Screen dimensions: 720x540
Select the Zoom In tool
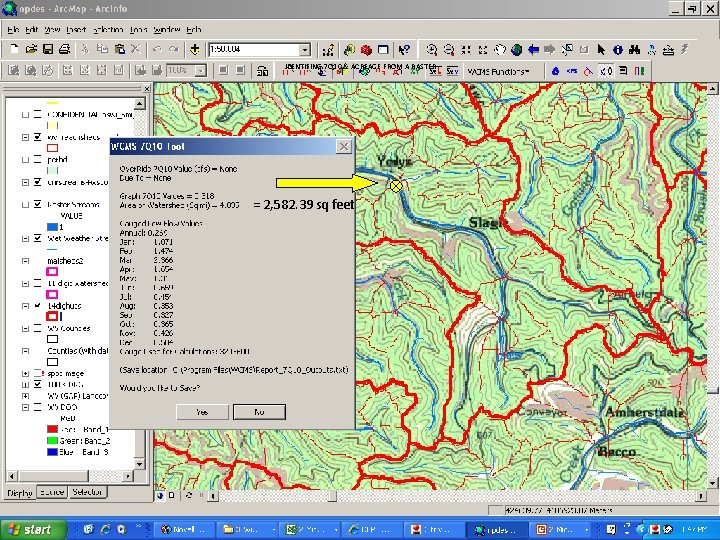(x=432, y=49)
